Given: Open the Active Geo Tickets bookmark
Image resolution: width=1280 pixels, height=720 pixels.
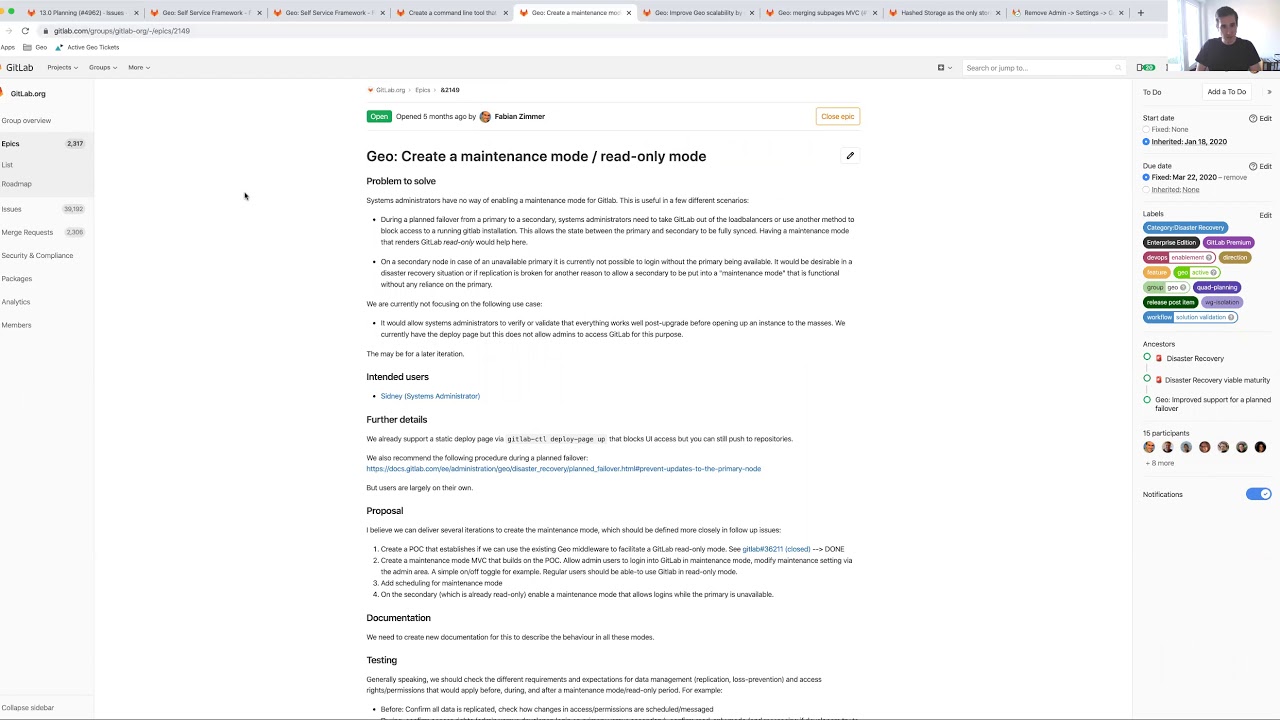Looking at the screenshot, I should (x=88, y=47).
